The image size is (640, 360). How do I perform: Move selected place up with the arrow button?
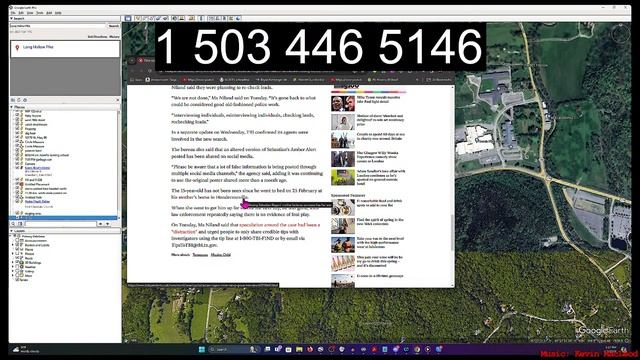100,224
